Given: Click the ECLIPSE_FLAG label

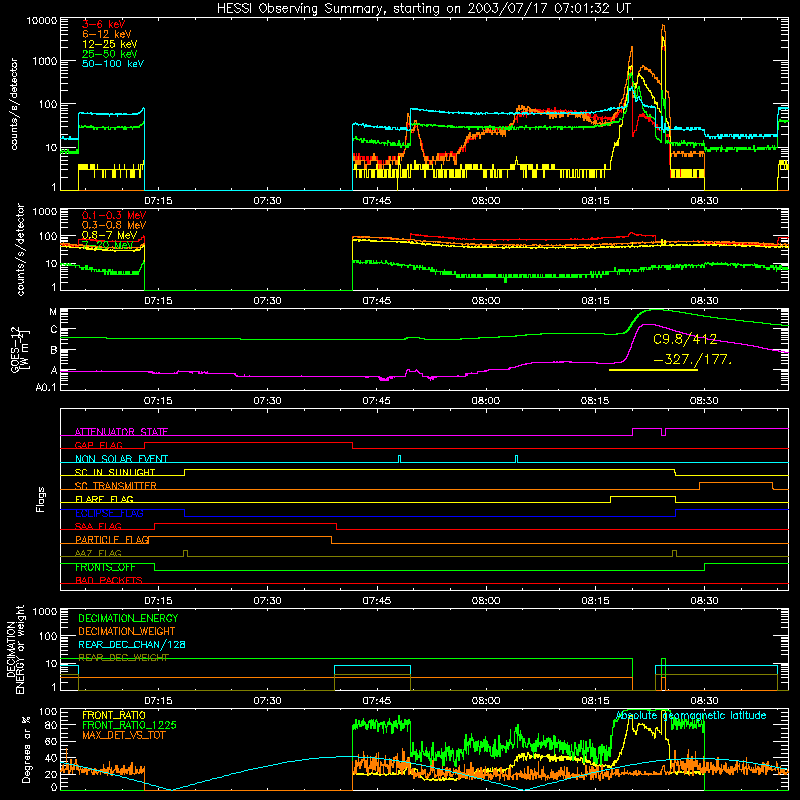Looking at the screenshot, I should tap(109, 513).
